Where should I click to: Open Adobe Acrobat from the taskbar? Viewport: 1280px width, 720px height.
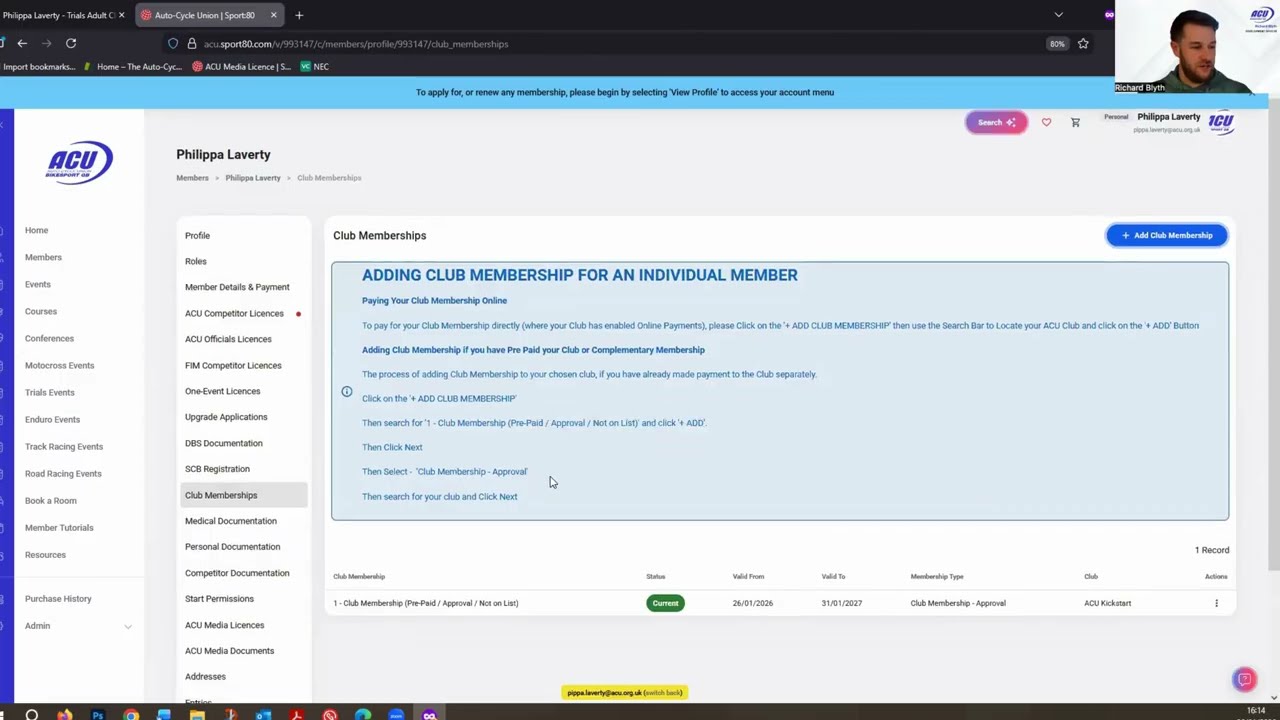coord(296,715)
